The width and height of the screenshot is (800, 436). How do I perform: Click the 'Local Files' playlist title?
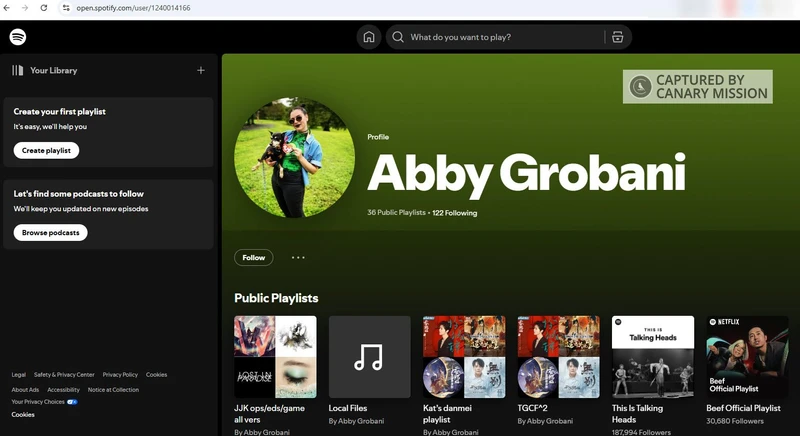pos(348,408)
